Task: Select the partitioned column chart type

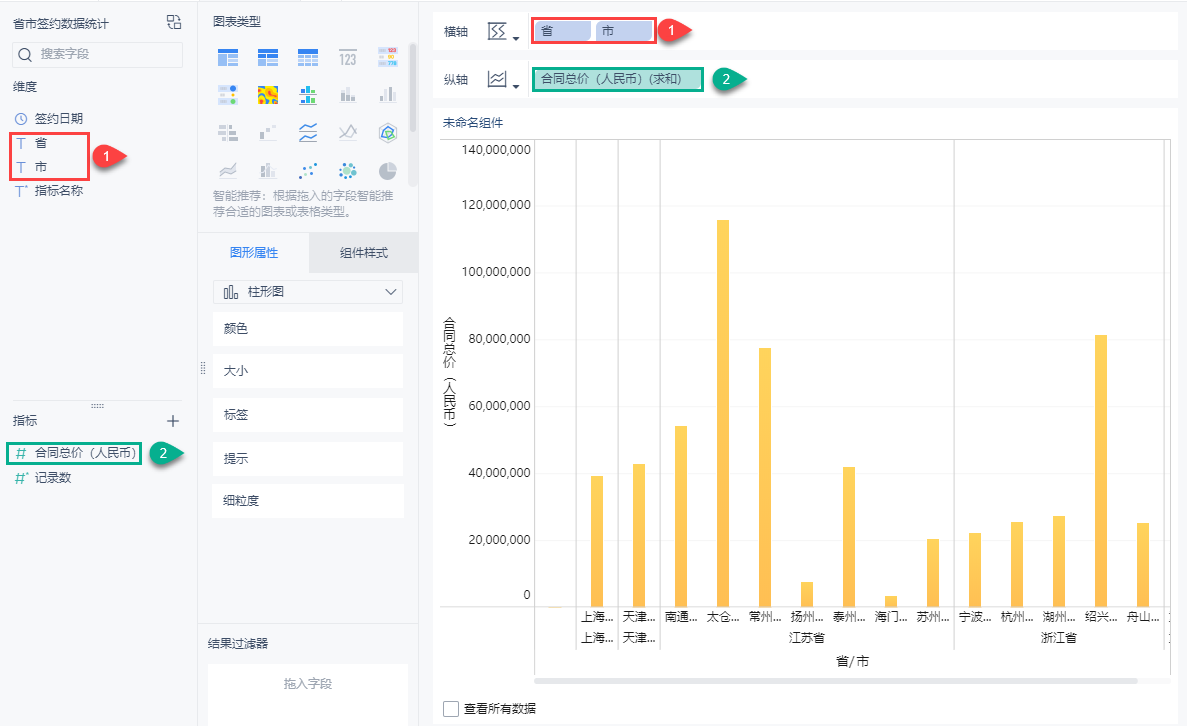Action: pos(308,95)
